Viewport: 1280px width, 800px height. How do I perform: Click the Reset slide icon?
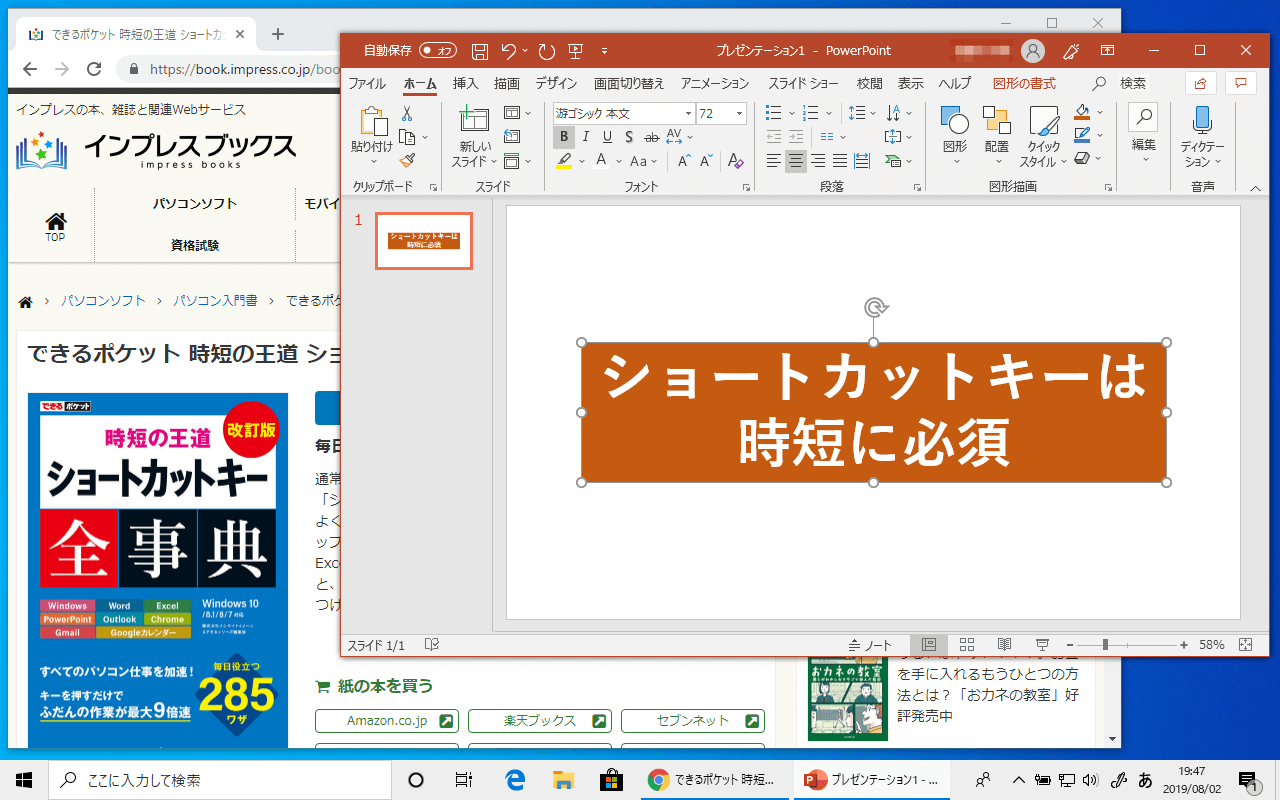click(x=512, y=137)
